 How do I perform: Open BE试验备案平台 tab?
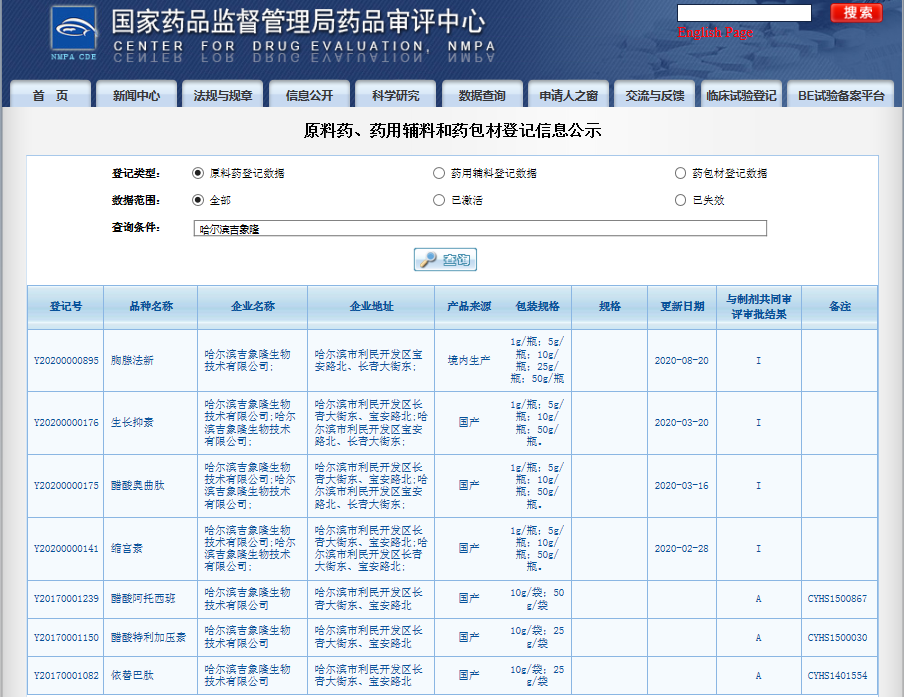click(841, 96)
